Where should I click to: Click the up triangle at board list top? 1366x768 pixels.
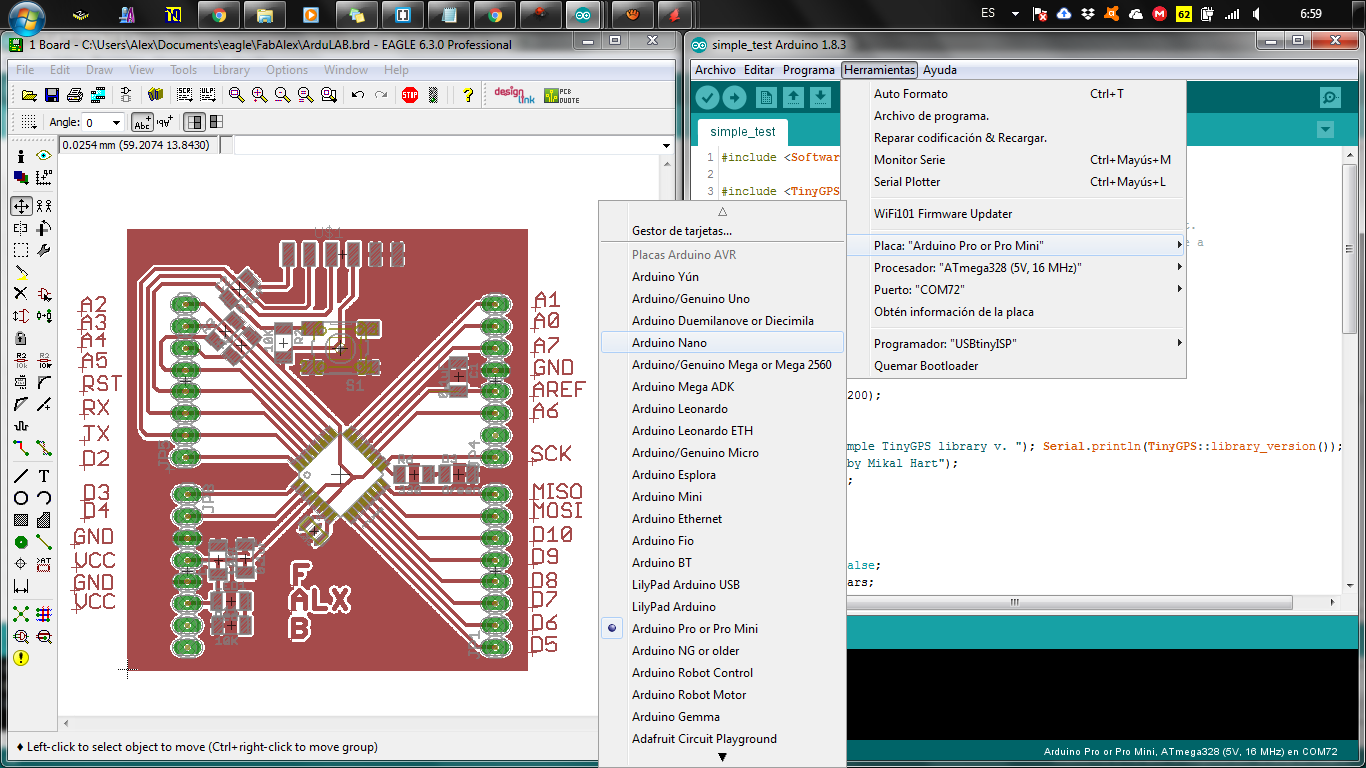click(x=722, y=211)
